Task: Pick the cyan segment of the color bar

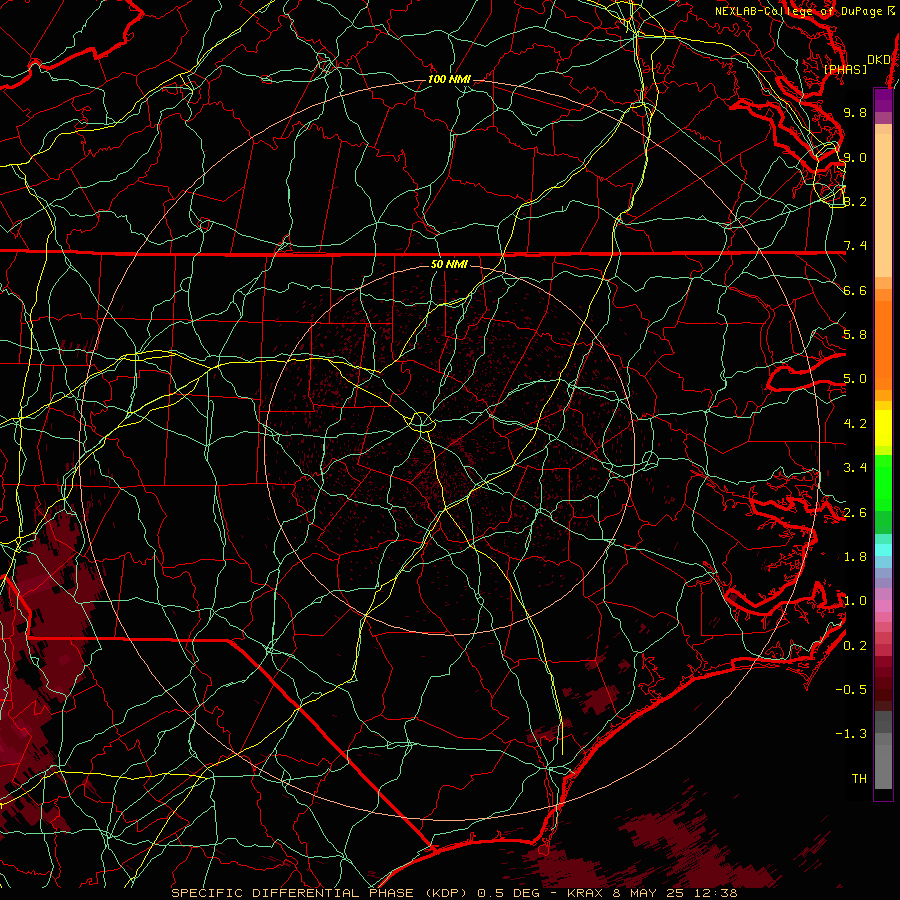Action: click(x=883, y=550)
